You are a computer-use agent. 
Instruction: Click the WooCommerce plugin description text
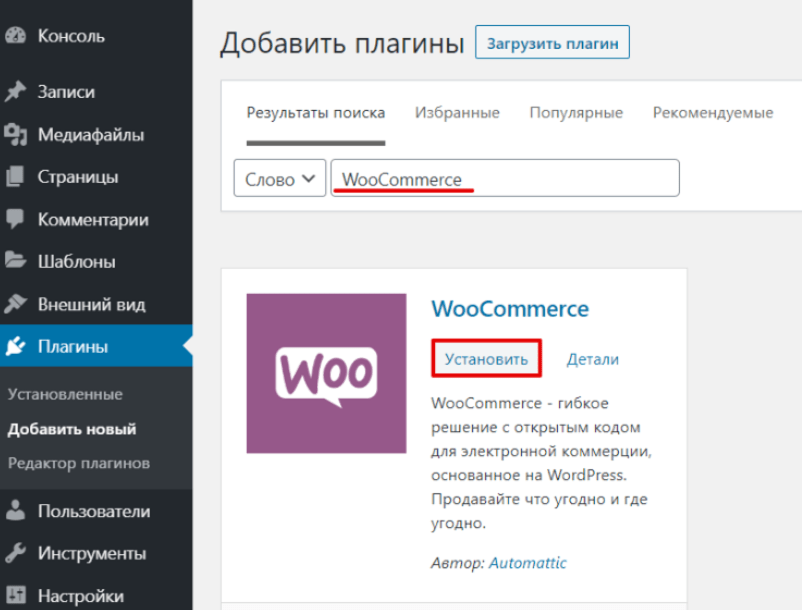pyautogui.click(x=541, y=463)
